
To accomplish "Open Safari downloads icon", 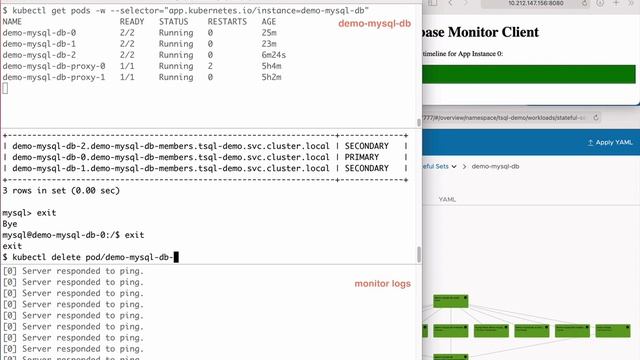I will (600, 3).
